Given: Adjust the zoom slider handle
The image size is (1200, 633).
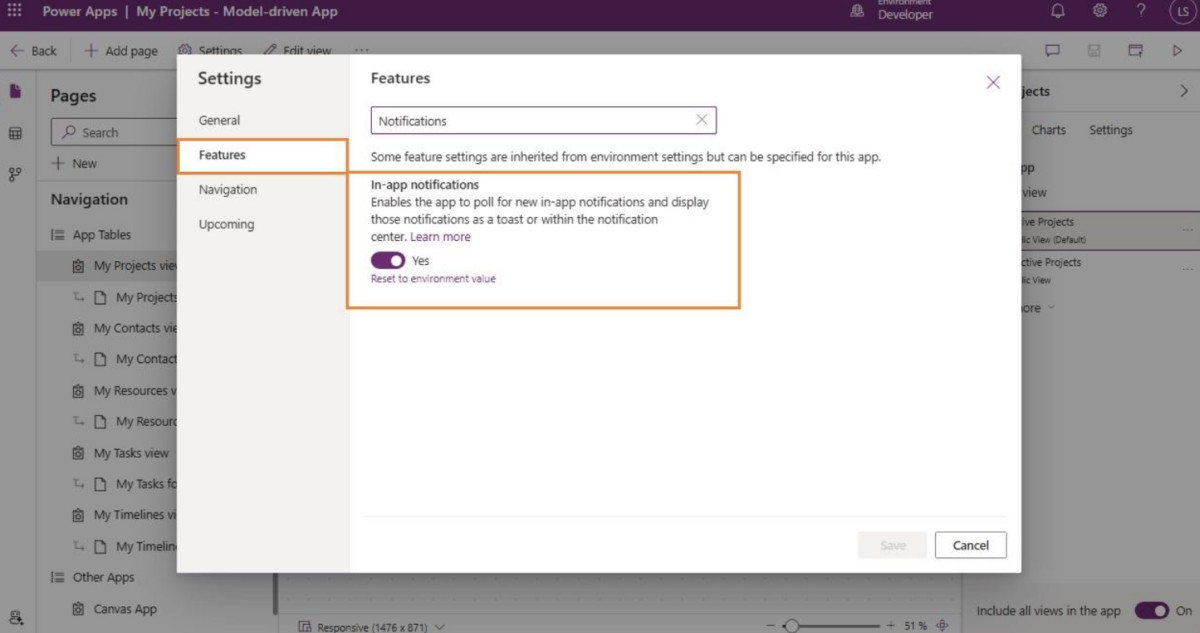Looking at the screenshot, I should 792,626.
